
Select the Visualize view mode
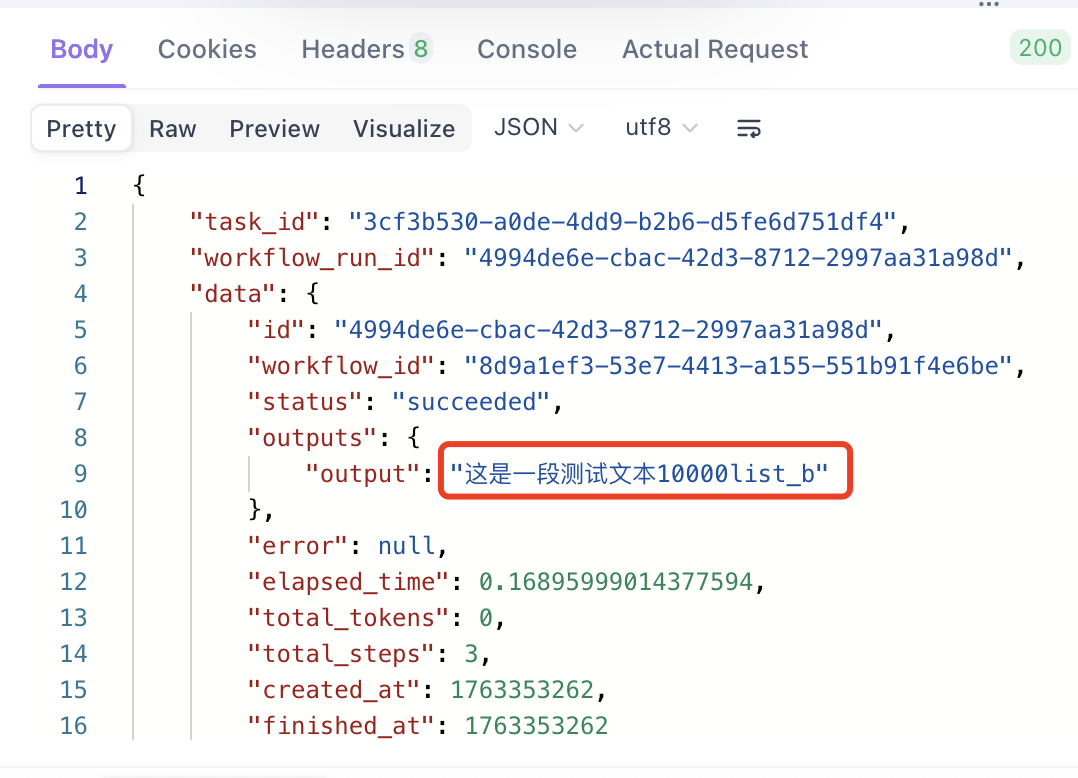pyautogui.click(x=404, y=129)
